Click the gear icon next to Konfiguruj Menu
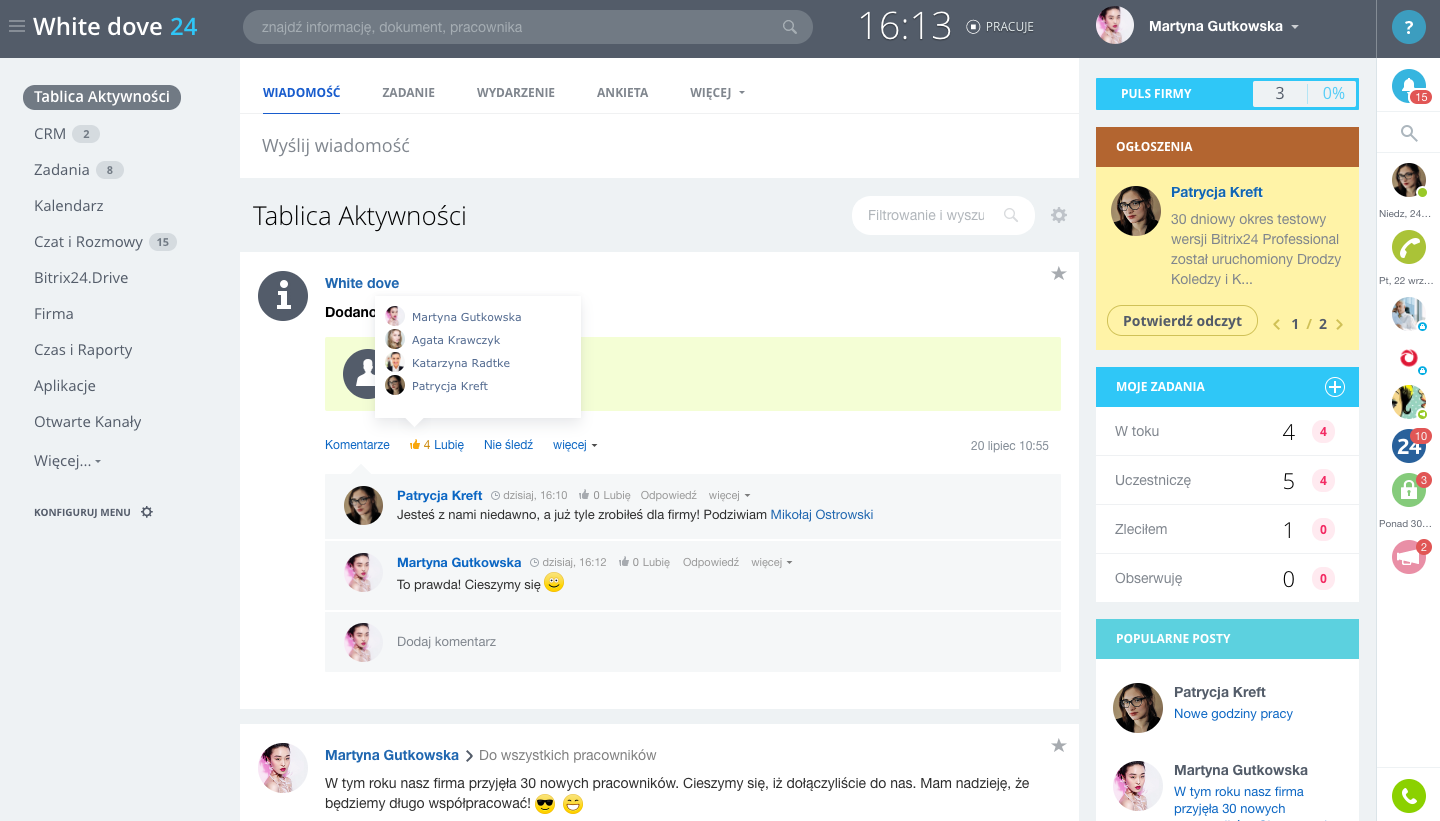Image resolution: width=1440 pixels, height=821 pixels. tap(147, 512)
